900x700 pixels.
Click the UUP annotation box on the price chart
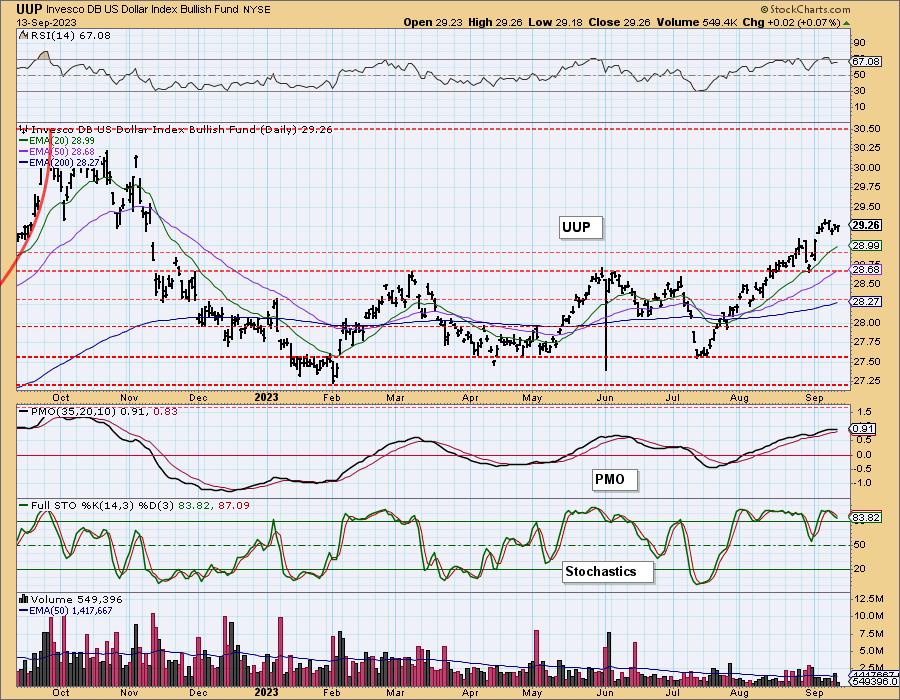point(581,228)
